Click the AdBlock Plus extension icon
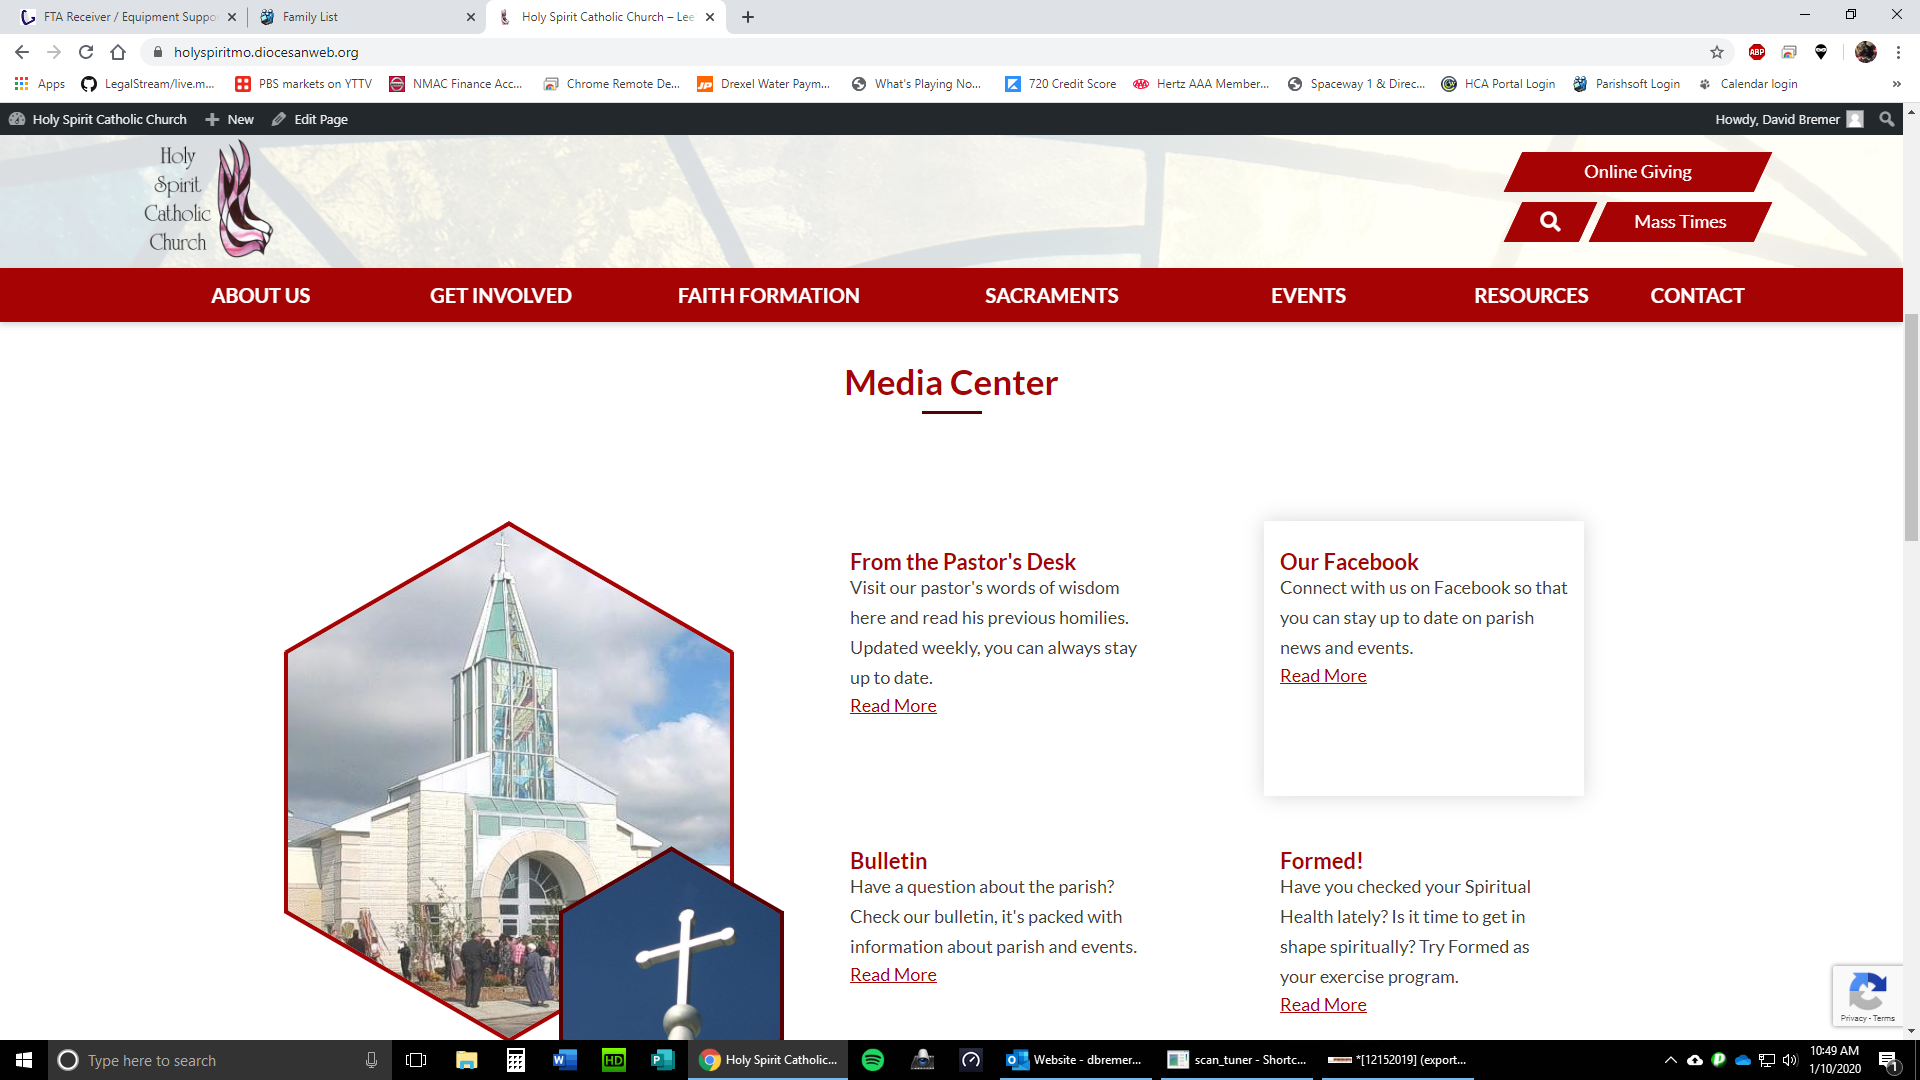Image resolution: width=1920 pixels, height=1080 pixels. coord(1756,52)
